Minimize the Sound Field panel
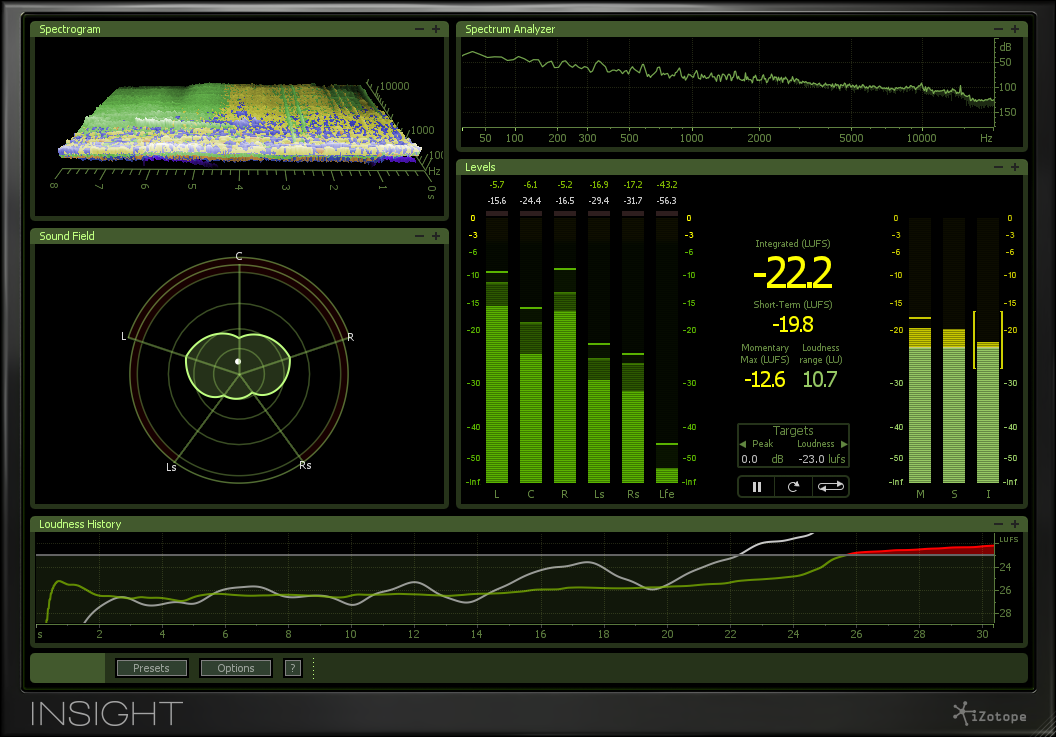 click(420, 237)
